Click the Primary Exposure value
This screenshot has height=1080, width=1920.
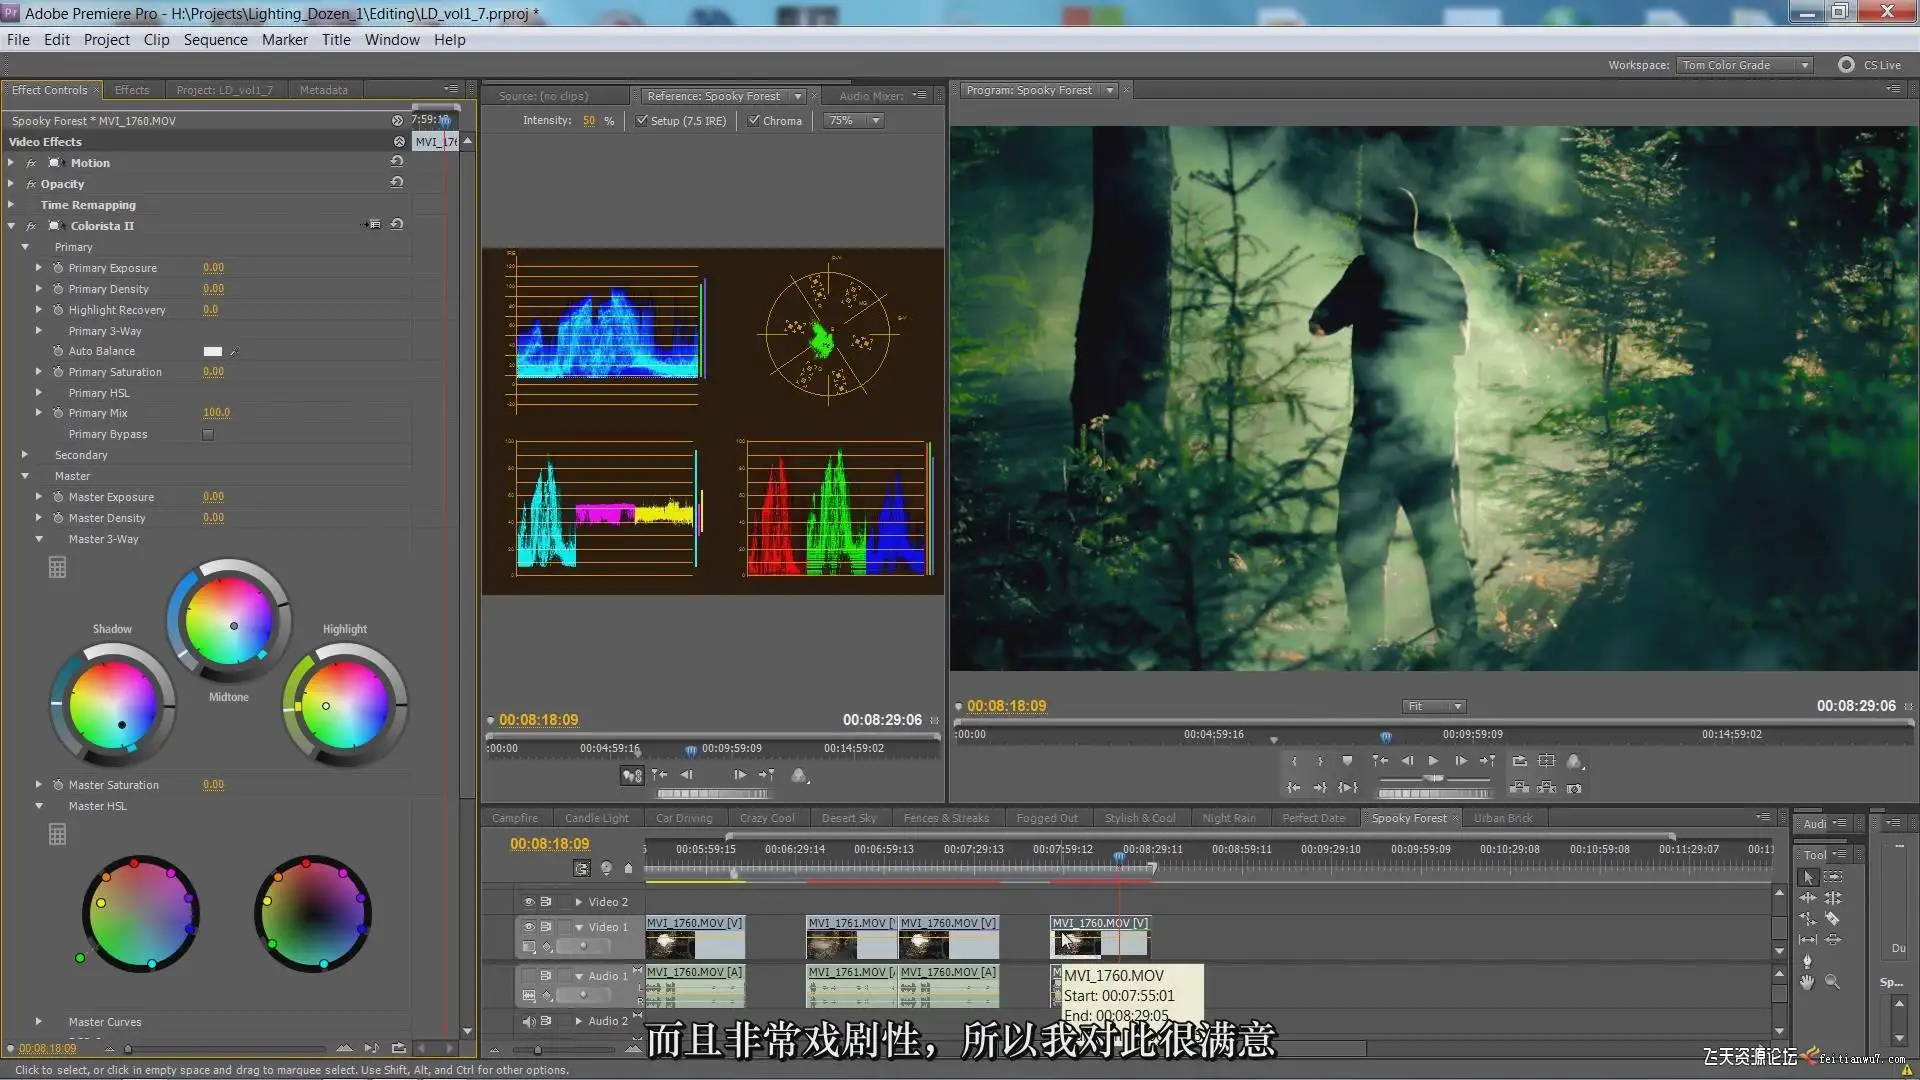coord(213,268)
